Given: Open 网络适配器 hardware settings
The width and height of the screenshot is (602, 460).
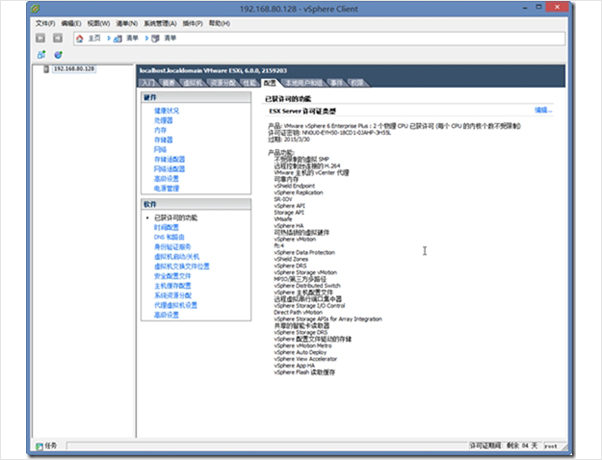Looking at the screenshot, I should coord(170,169).
